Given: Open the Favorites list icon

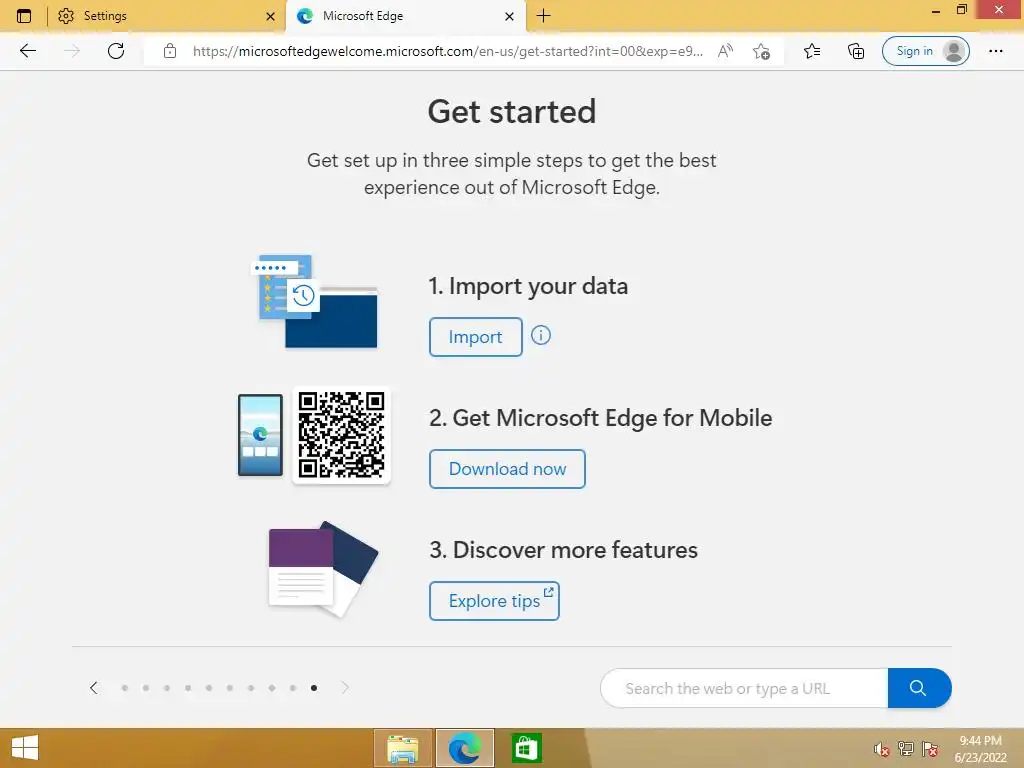Looking at the screenshot, I should tap(812, 51).
